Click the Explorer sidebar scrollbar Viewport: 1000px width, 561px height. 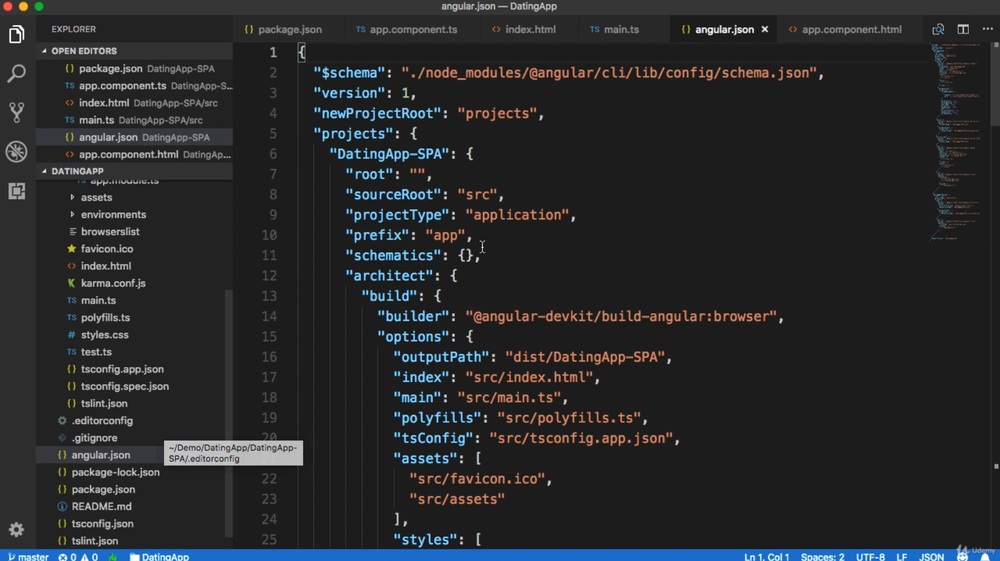point(229,413)
